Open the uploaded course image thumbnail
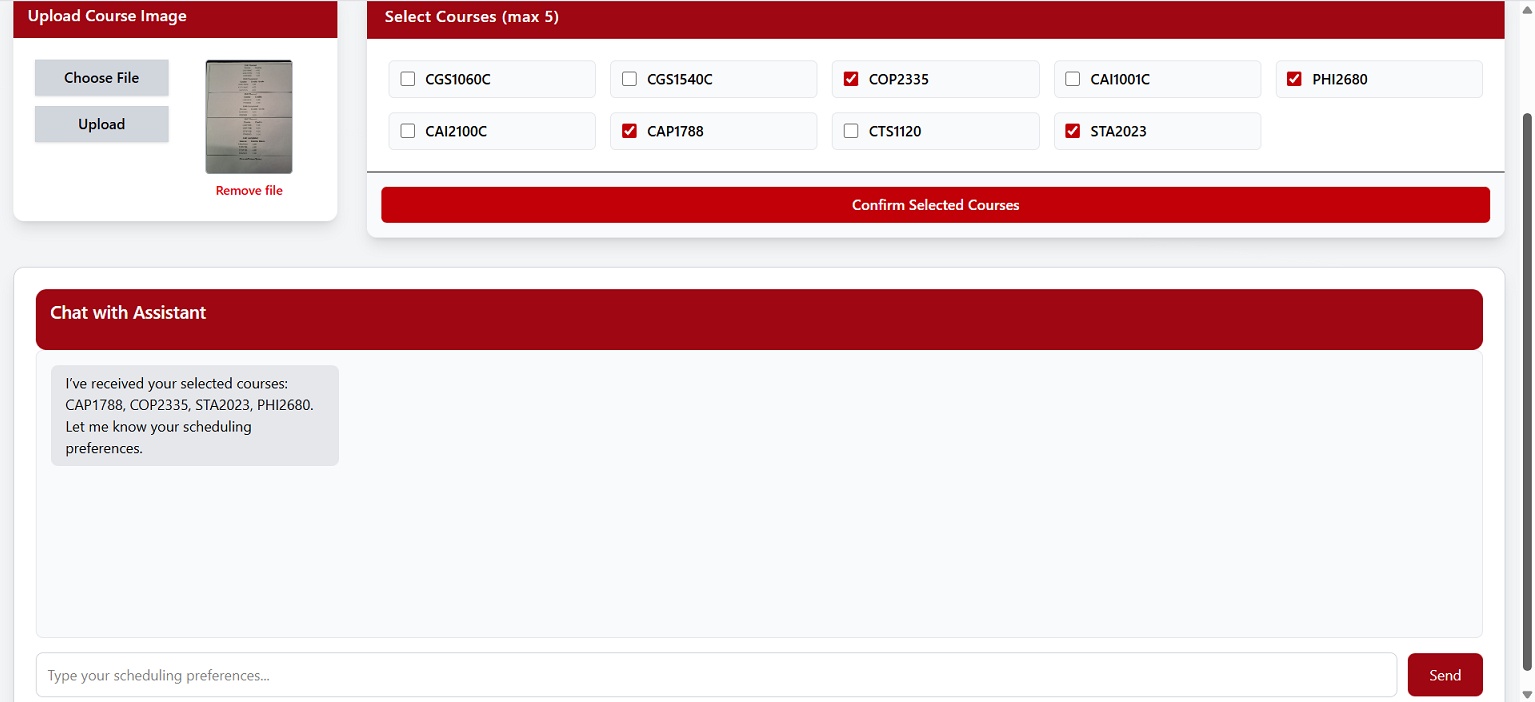The height and width of the screenshot is (702, 1535). pos(249,117)
